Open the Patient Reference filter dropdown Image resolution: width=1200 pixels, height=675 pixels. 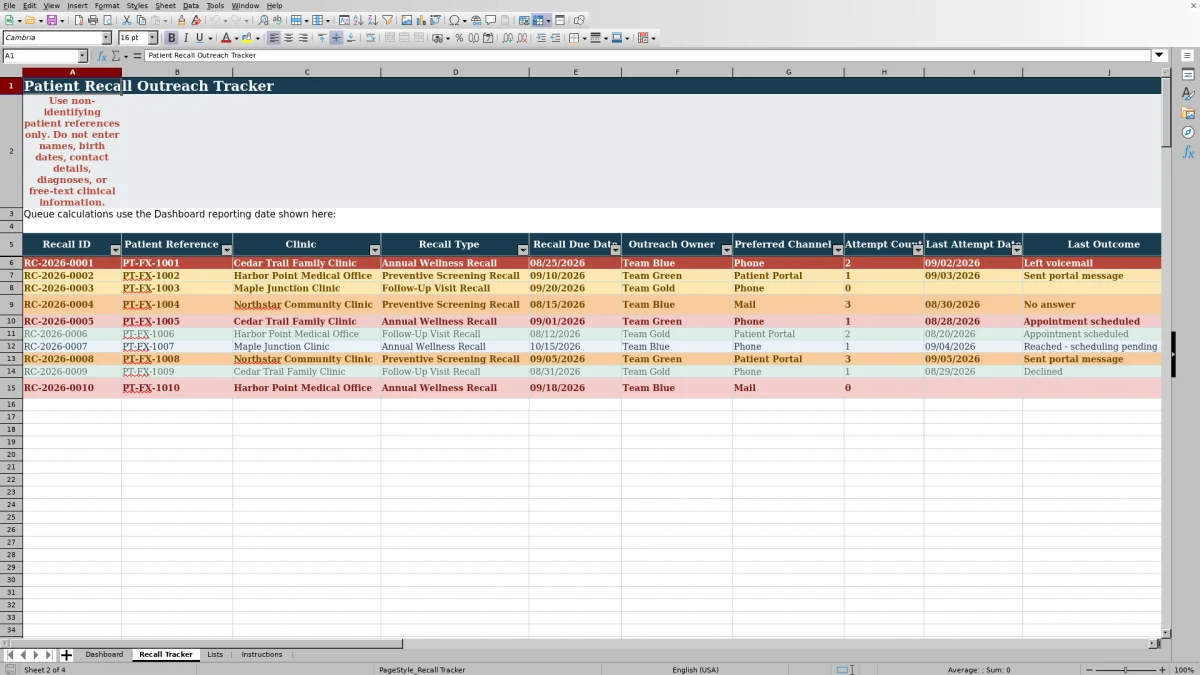pyautogui.click(x=227, y=250)
